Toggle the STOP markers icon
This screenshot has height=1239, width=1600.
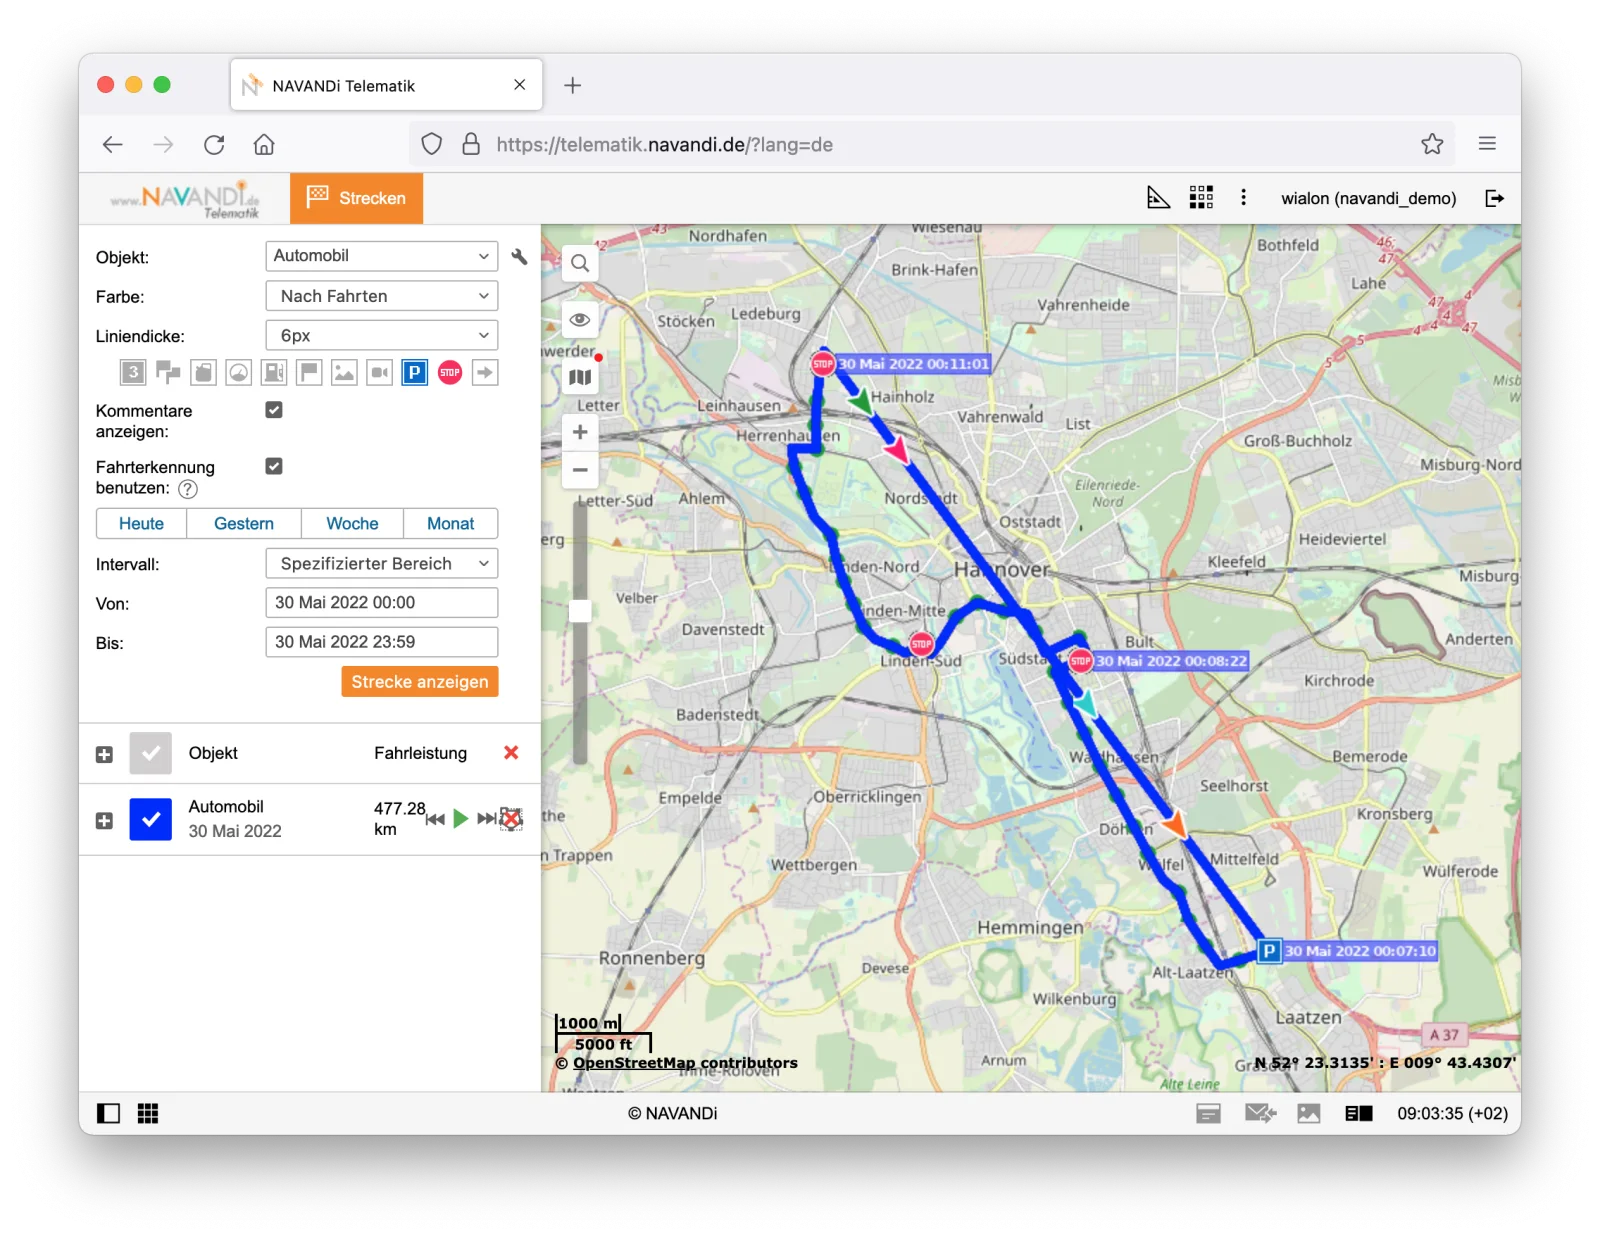[x=450, y=373]
